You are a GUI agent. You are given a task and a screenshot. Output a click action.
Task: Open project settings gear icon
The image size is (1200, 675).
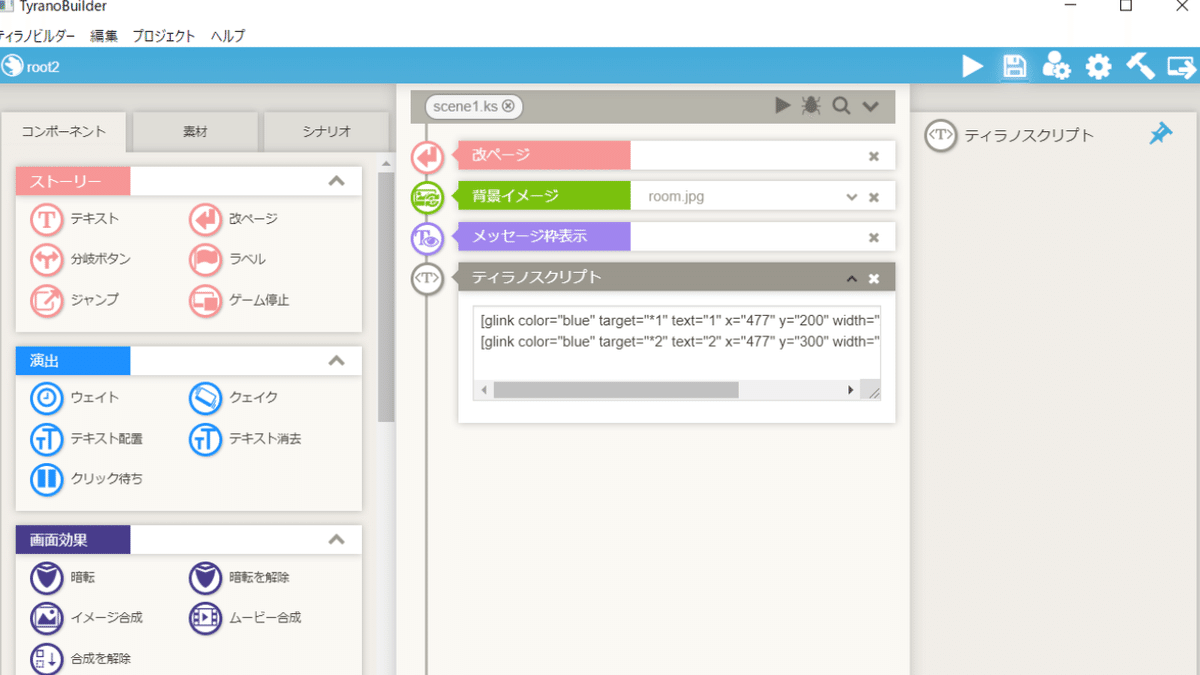1099,67
